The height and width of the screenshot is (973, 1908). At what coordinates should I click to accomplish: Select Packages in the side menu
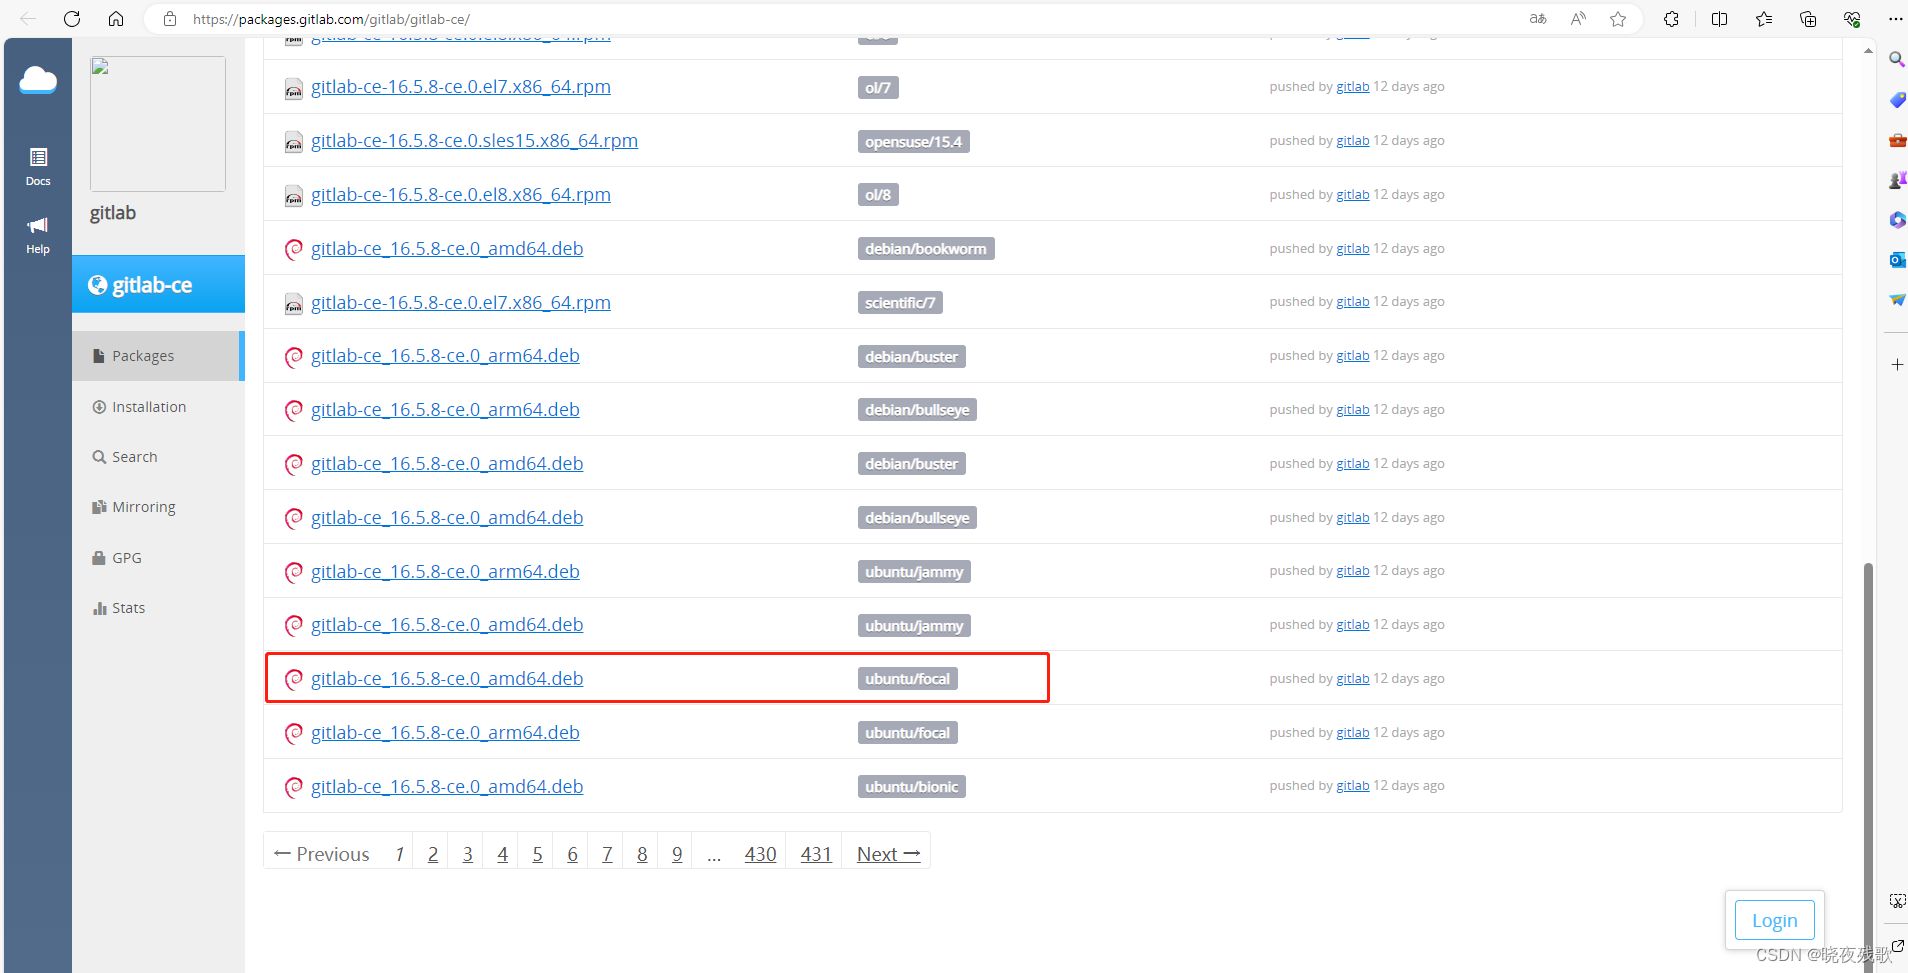[158, 356]
